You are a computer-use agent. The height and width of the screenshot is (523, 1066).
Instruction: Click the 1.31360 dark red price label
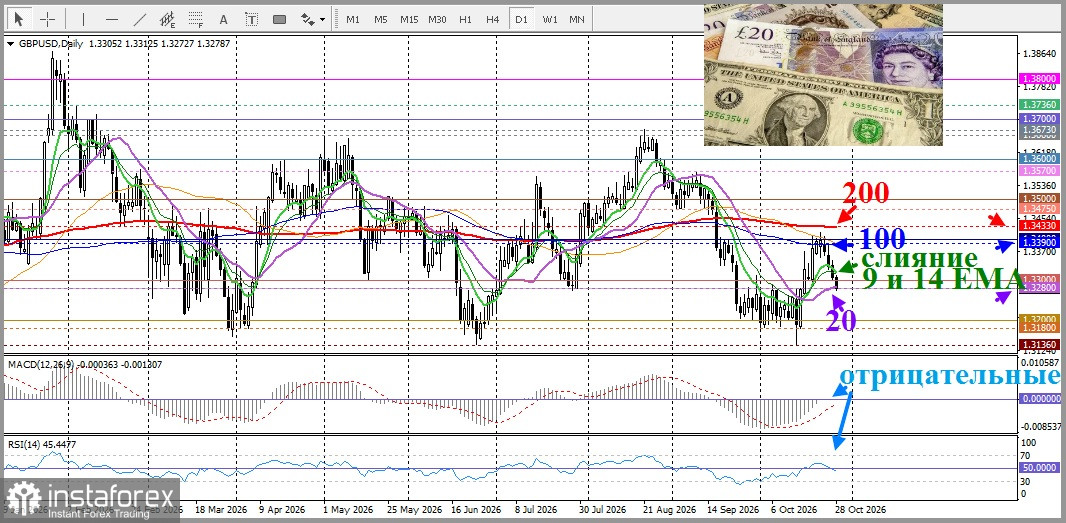coord(1039,344)
